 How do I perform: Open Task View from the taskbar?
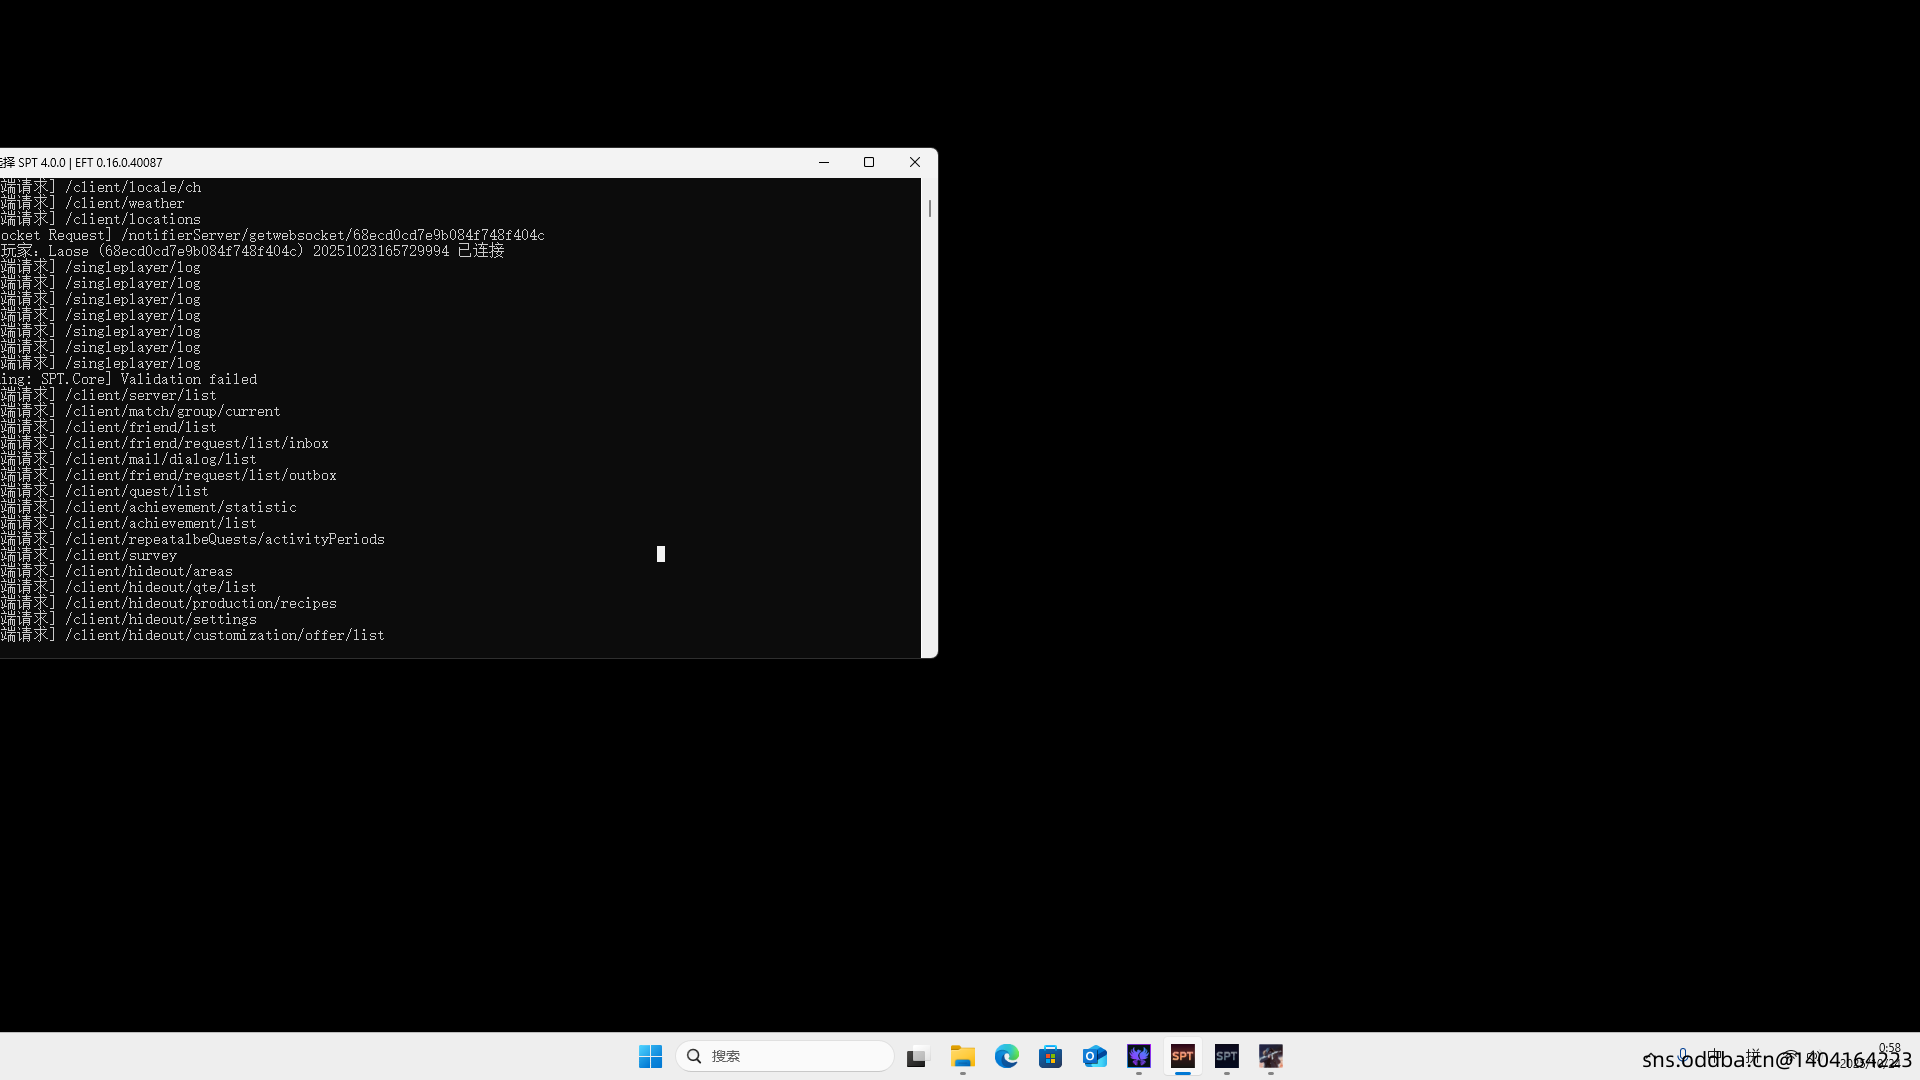coord(917,1056)
